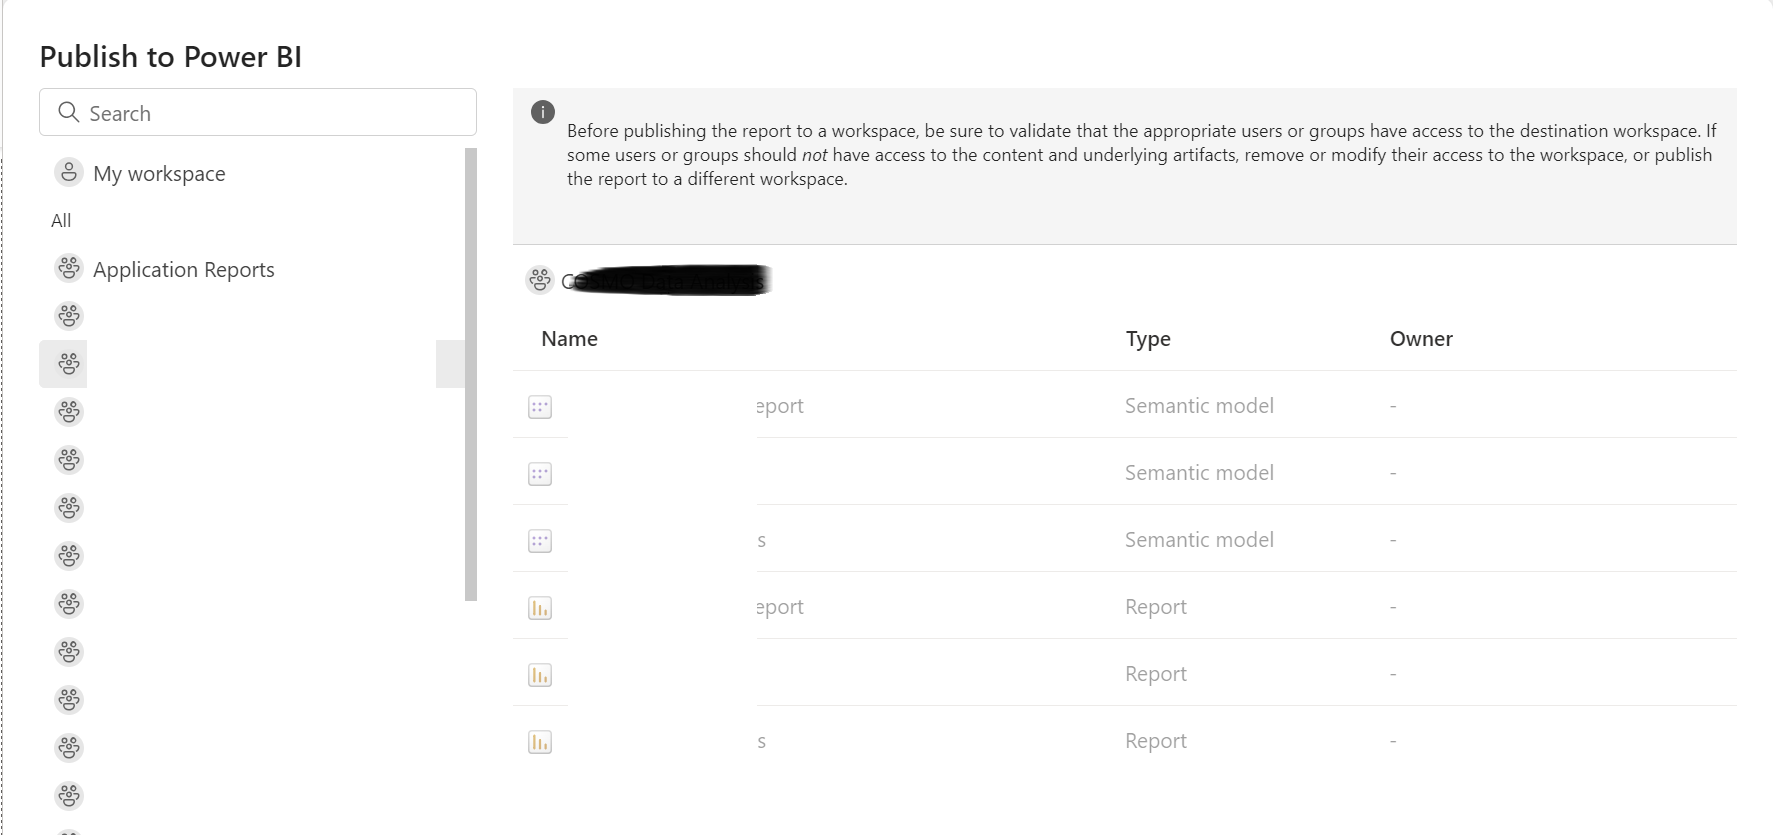
Task: Click 'Semantic model' type in the 's' row
Action: coord(1199,540)
